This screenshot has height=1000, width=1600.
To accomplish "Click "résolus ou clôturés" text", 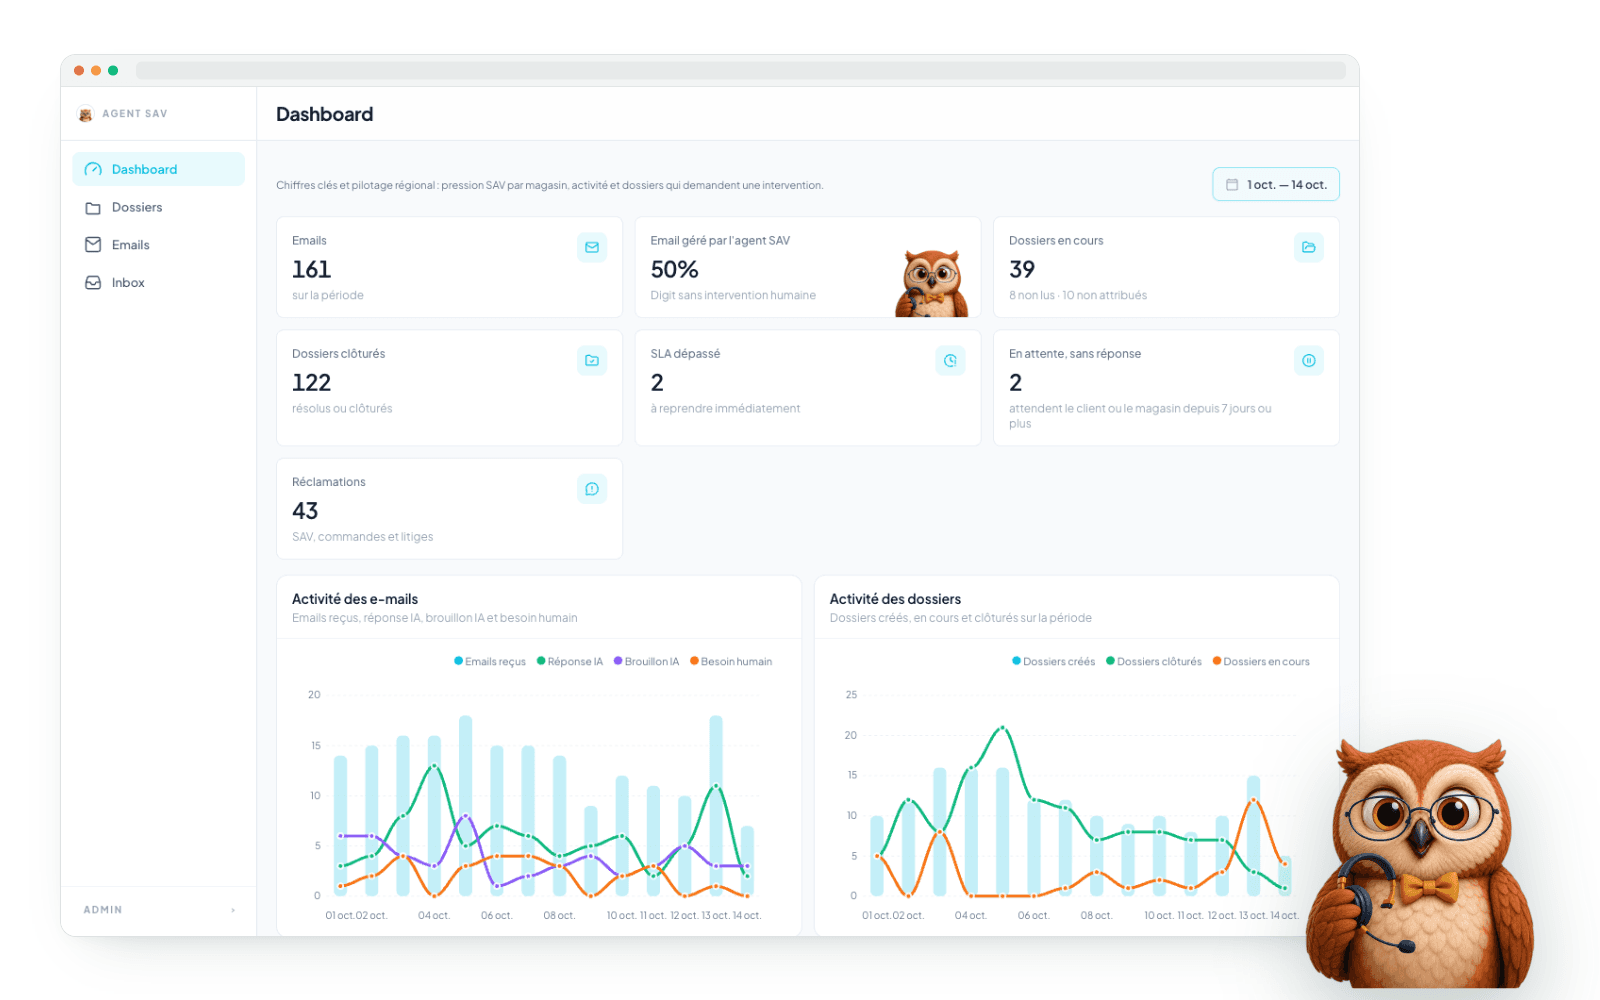I will coord(342,408).
